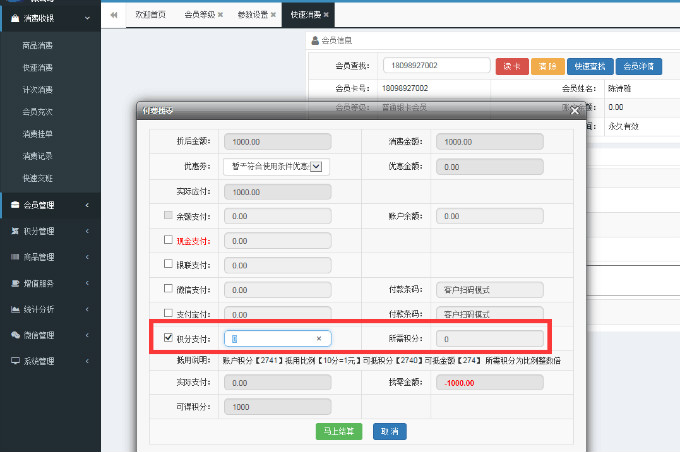Expand the 统计分析 sidebar section
The width and height of the screenshot is (680, 452).
click(87, 309)
